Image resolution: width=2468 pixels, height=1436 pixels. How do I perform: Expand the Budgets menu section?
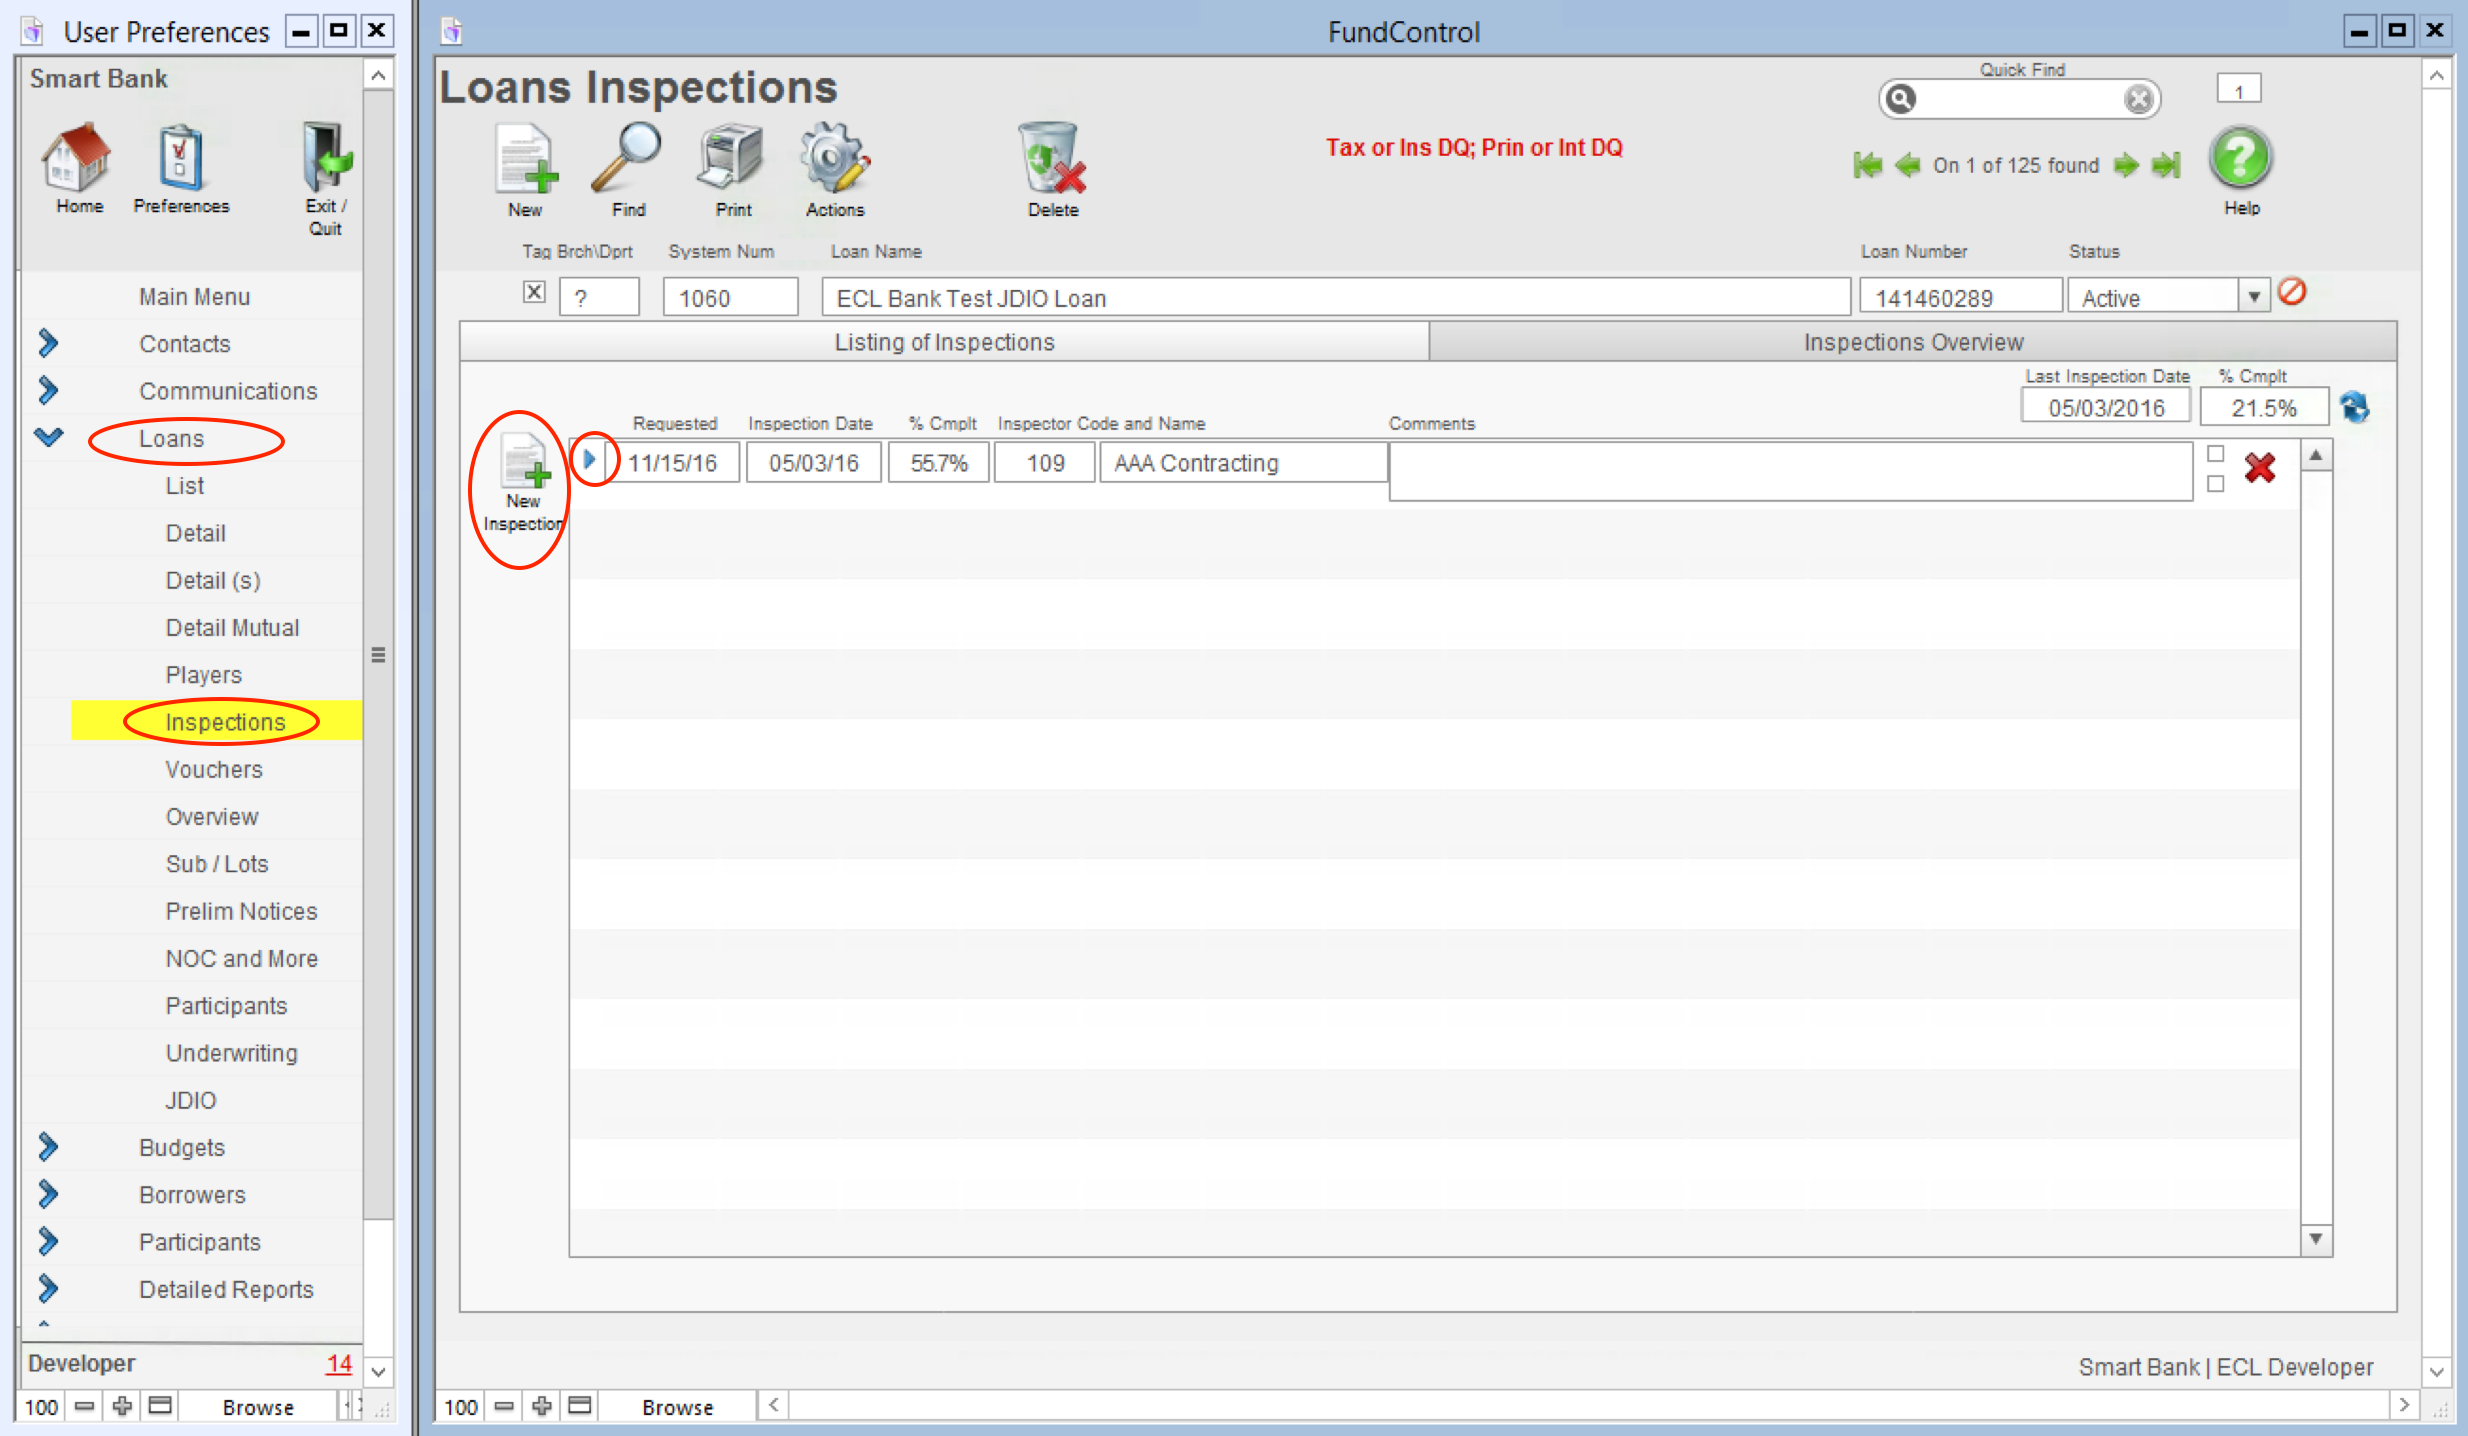(x=47, y=1147)
